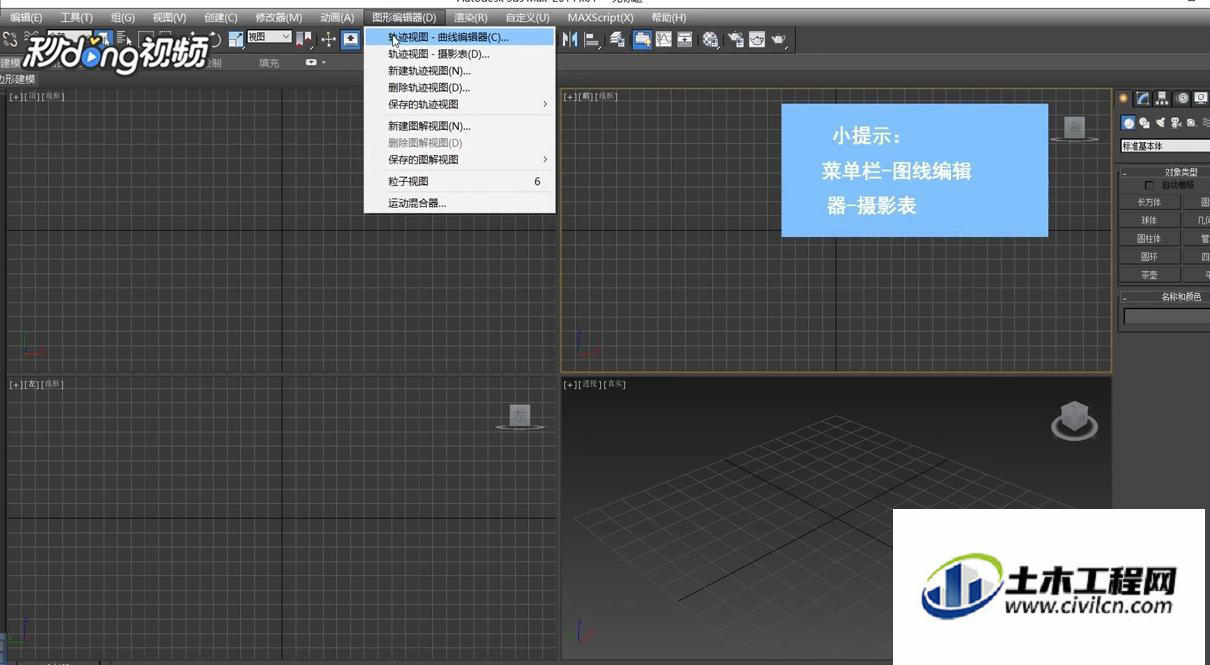Click the 茶壶 teapot button

[x=1150, y=275]
